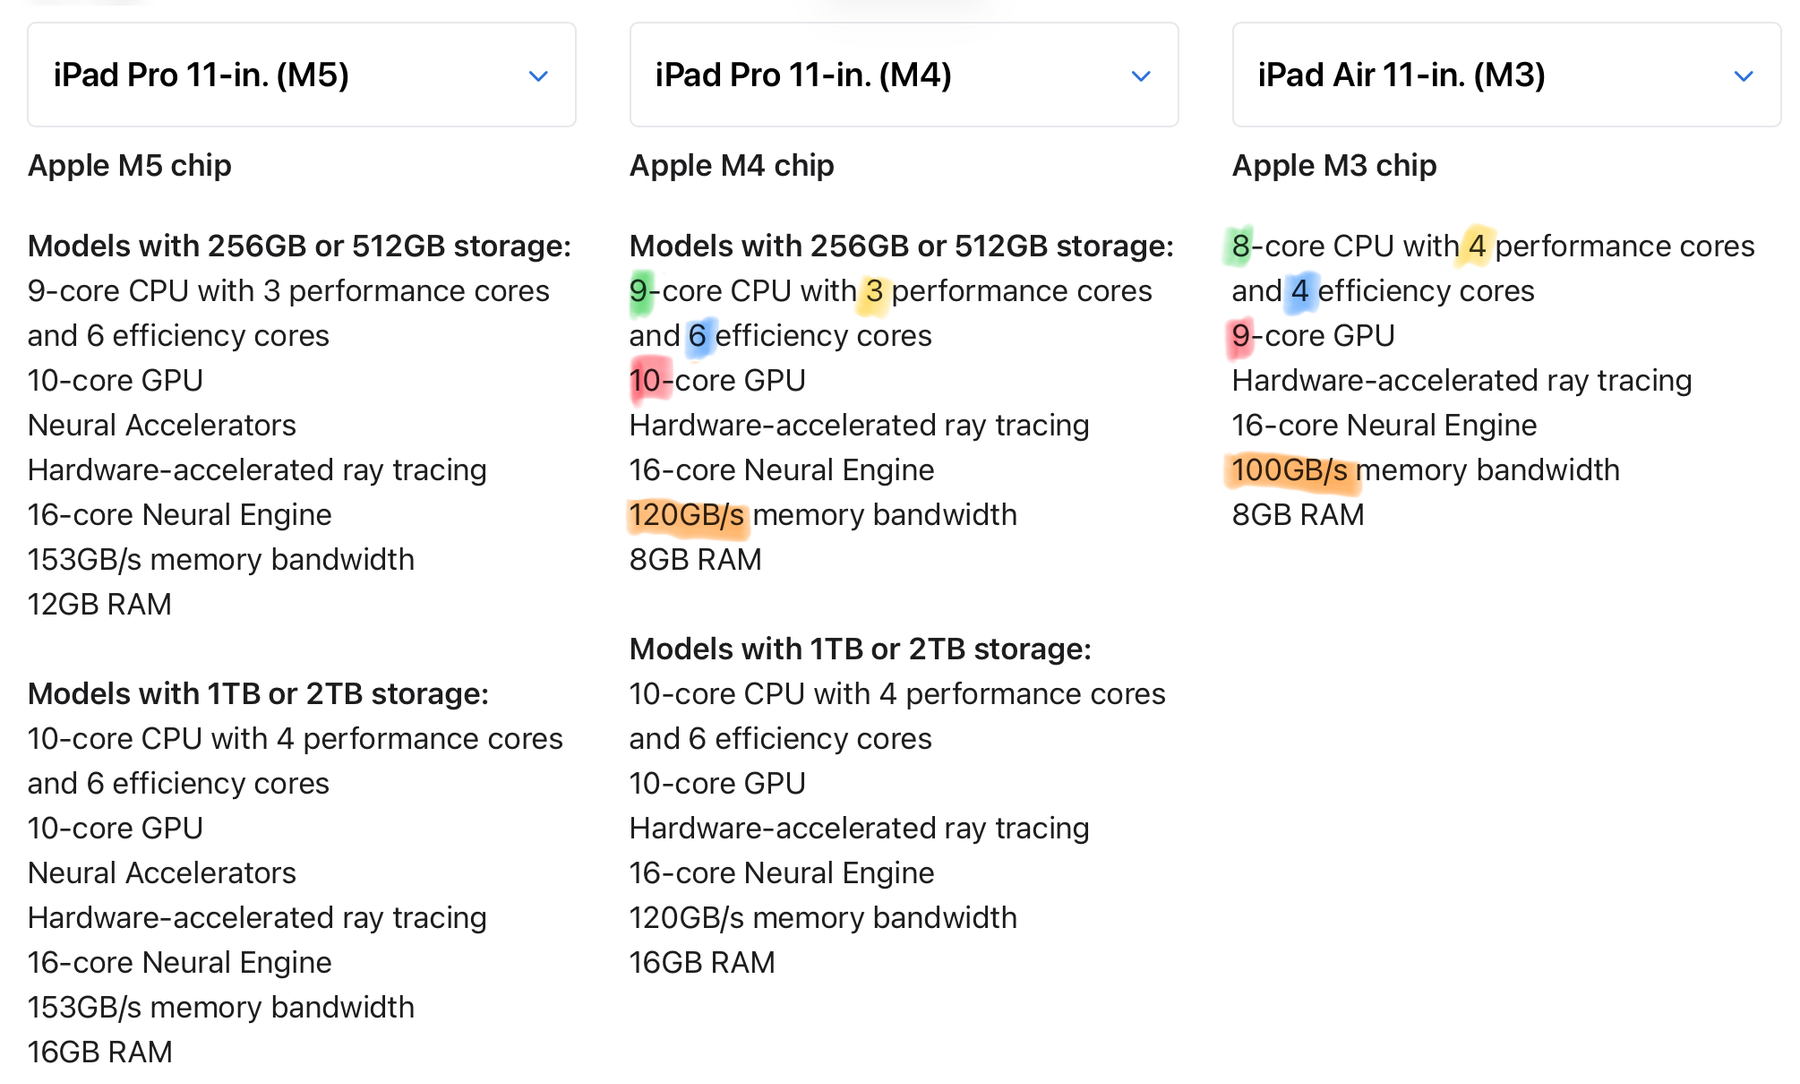Click the M3 '16-core Neural Engine' line
1800x1084 pixels.
tap(1384, 425)
